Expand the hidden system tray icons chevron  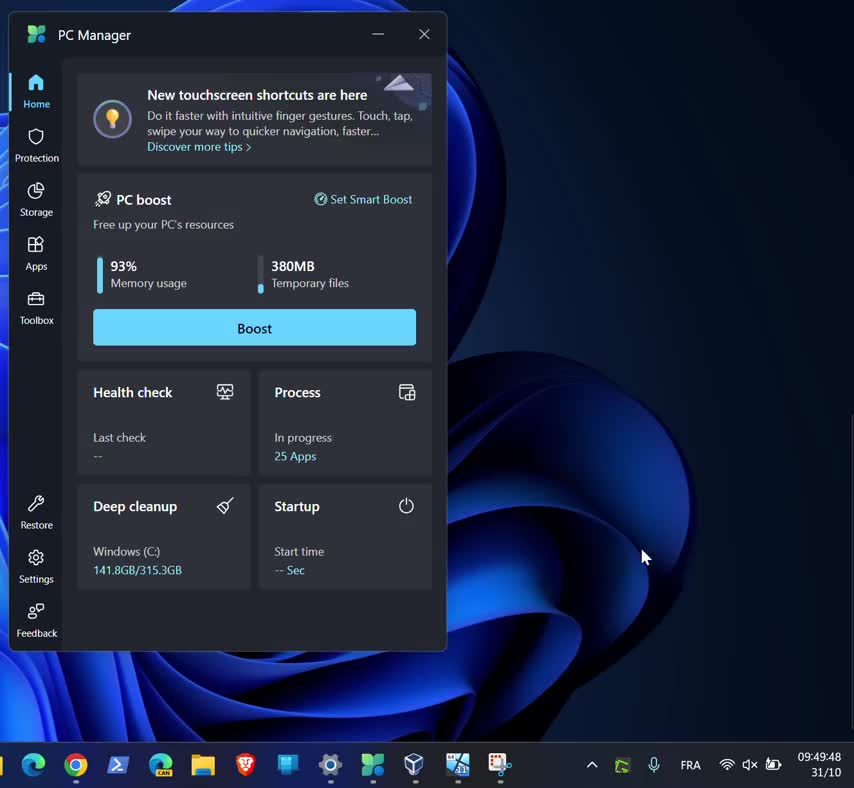pos(592,765)
